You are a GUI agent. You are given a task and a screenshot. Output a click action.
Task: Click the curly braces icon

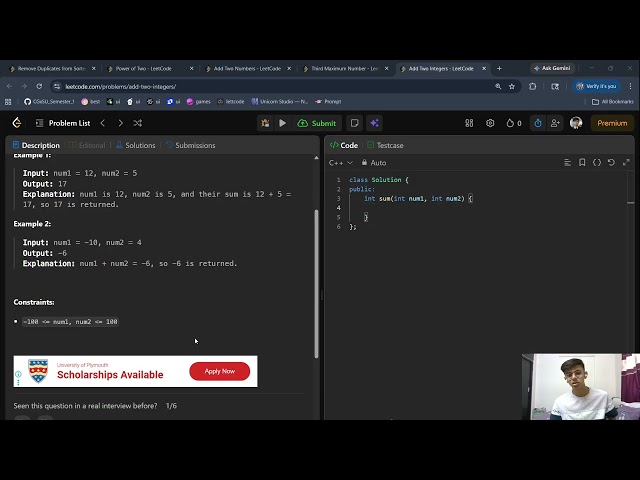pos(597,162)
